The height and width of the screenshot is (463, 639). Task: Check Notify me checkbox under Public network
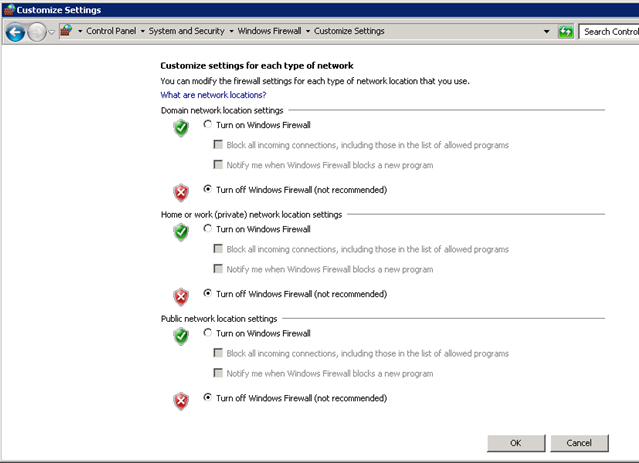click(x=218, y=373)
